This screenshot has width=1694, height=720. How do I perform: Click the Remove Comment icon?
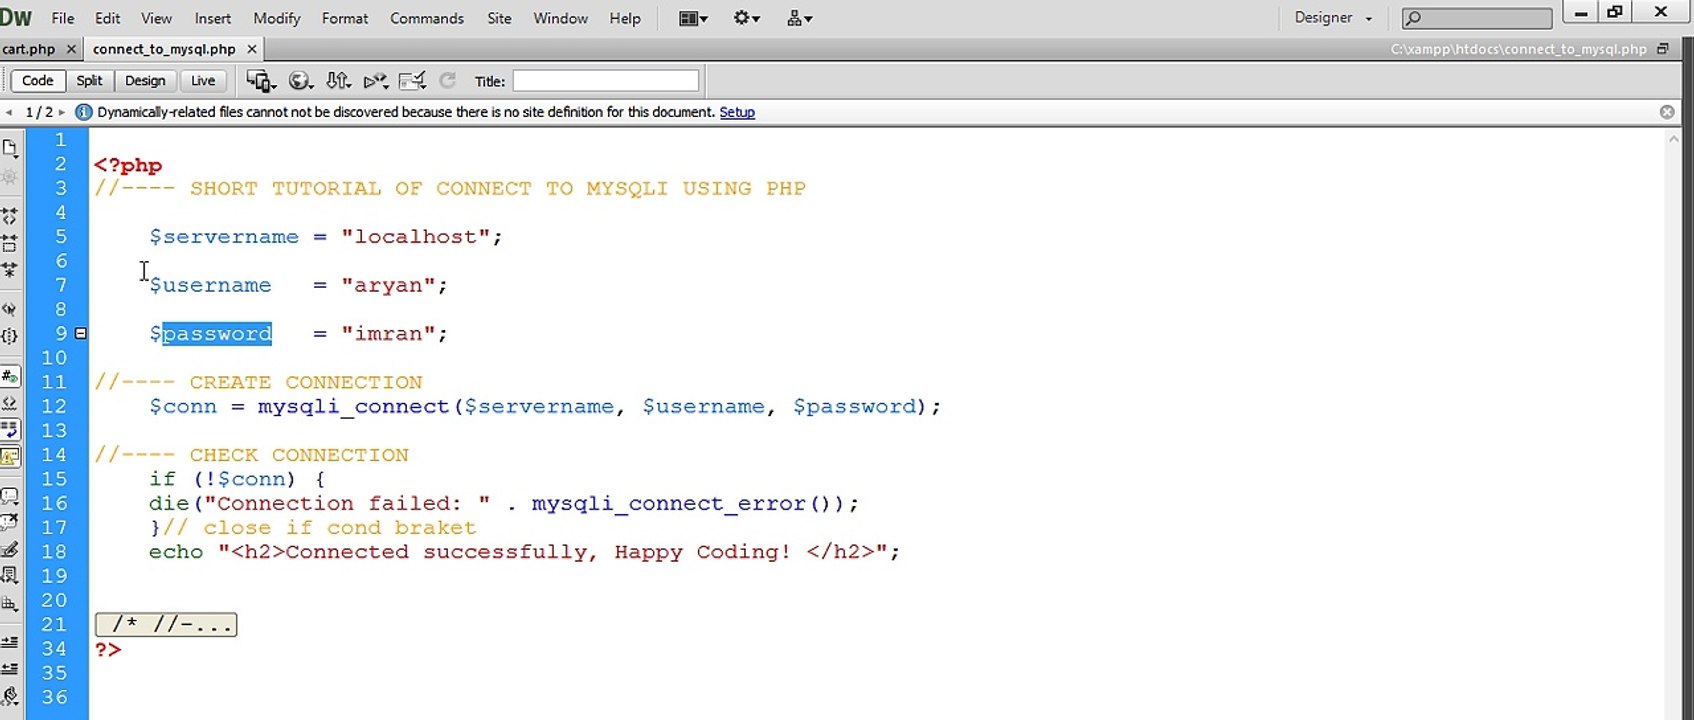point(10,522)
